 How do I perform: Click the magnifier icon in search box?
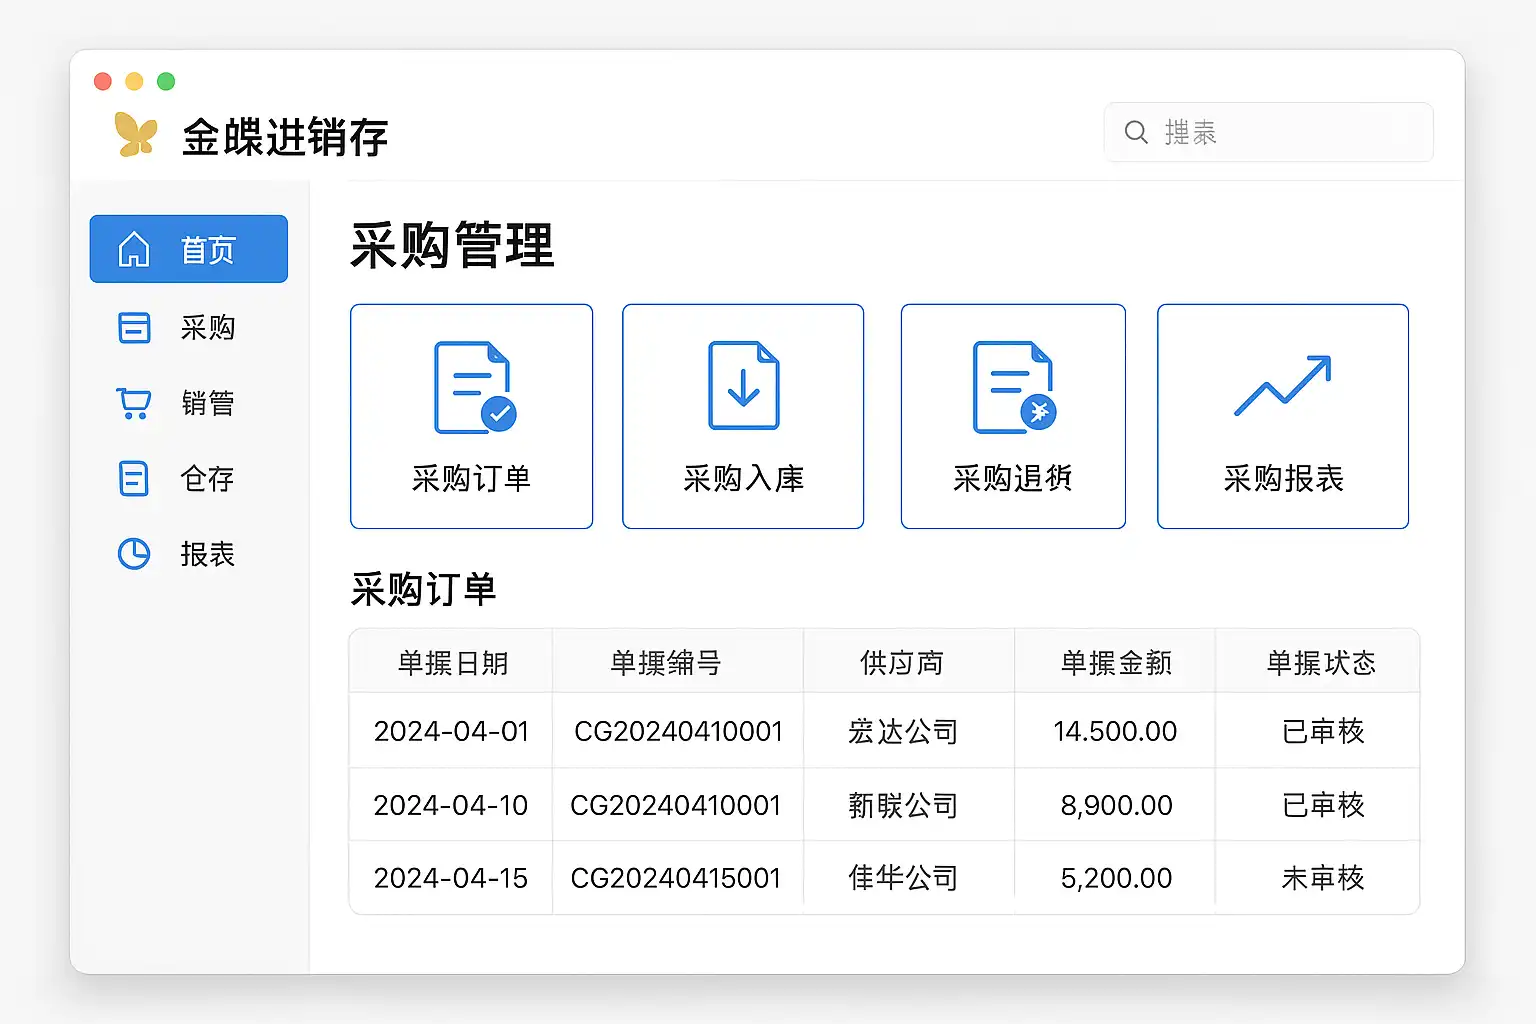tap(1136, 132)
